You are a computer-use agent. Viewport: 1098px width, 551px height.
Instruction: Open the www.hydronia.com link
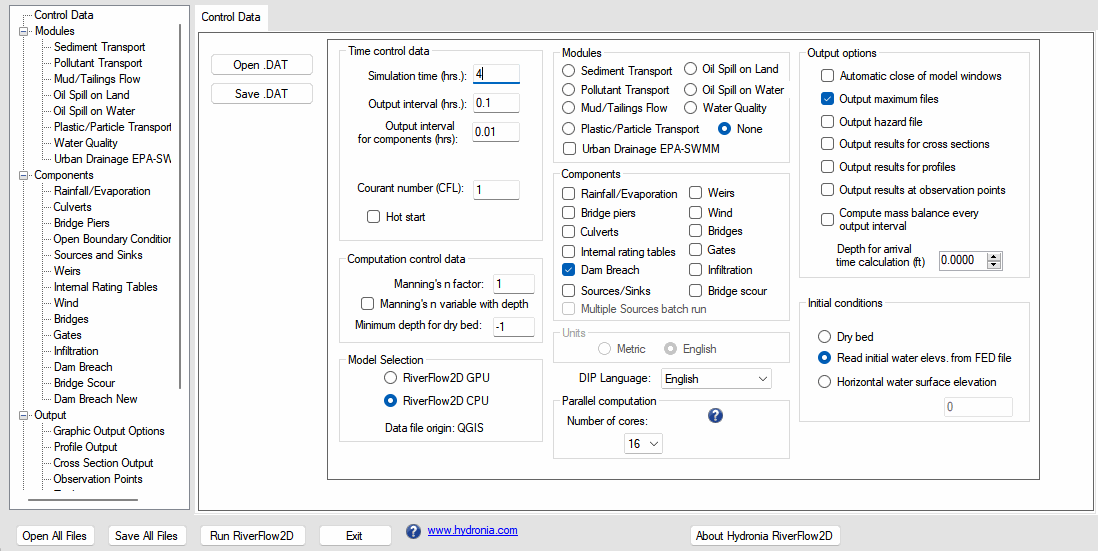(472, 531)
